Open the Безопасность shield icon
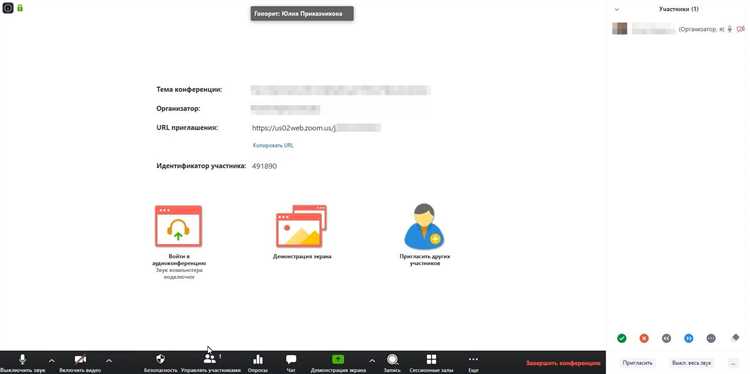 point(161,359)
